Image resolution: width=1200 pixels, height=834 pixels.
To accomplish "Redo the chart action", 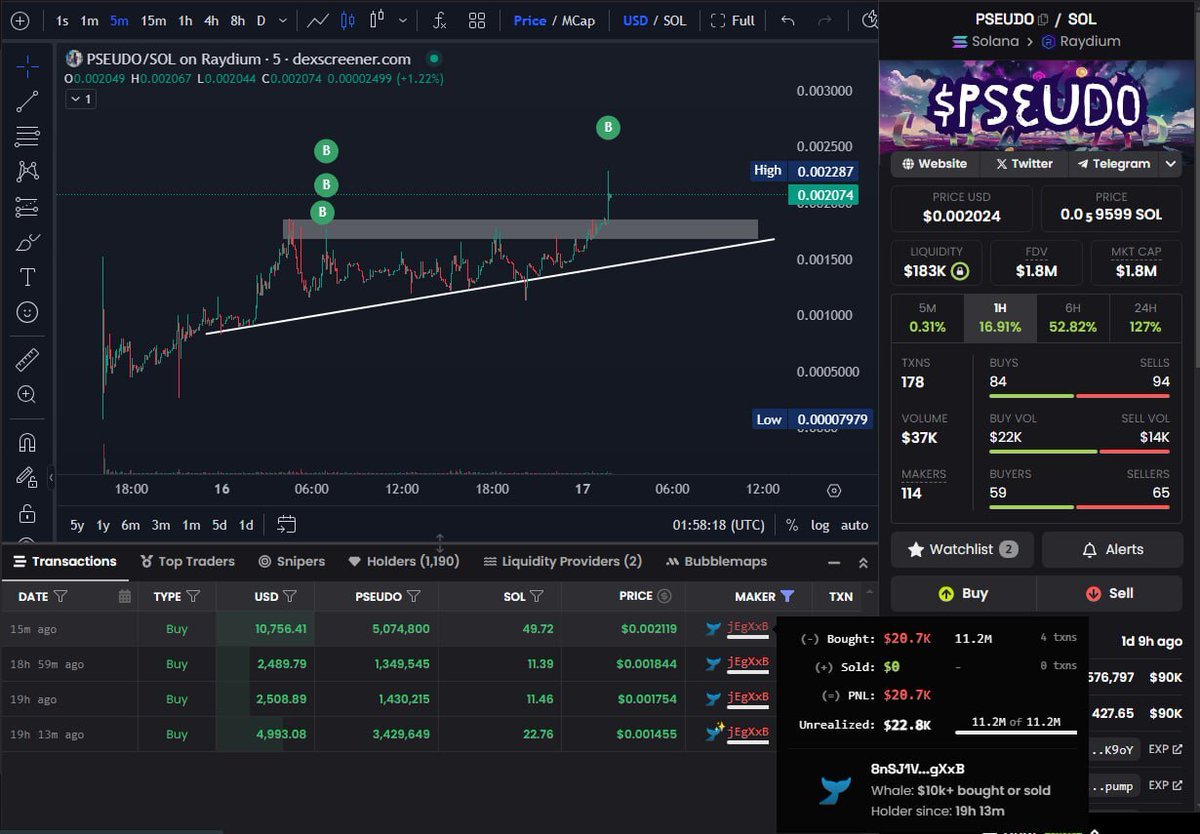I will click(x=825, y=20).
